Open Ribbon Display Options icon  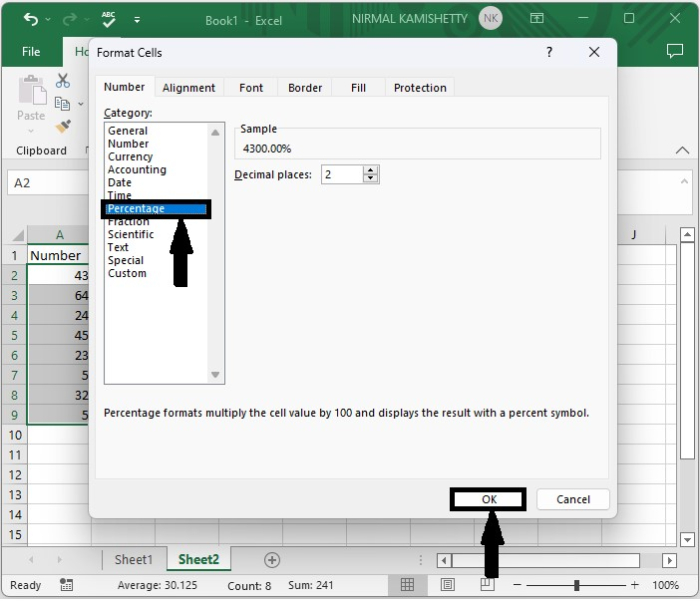coord(537,18)
